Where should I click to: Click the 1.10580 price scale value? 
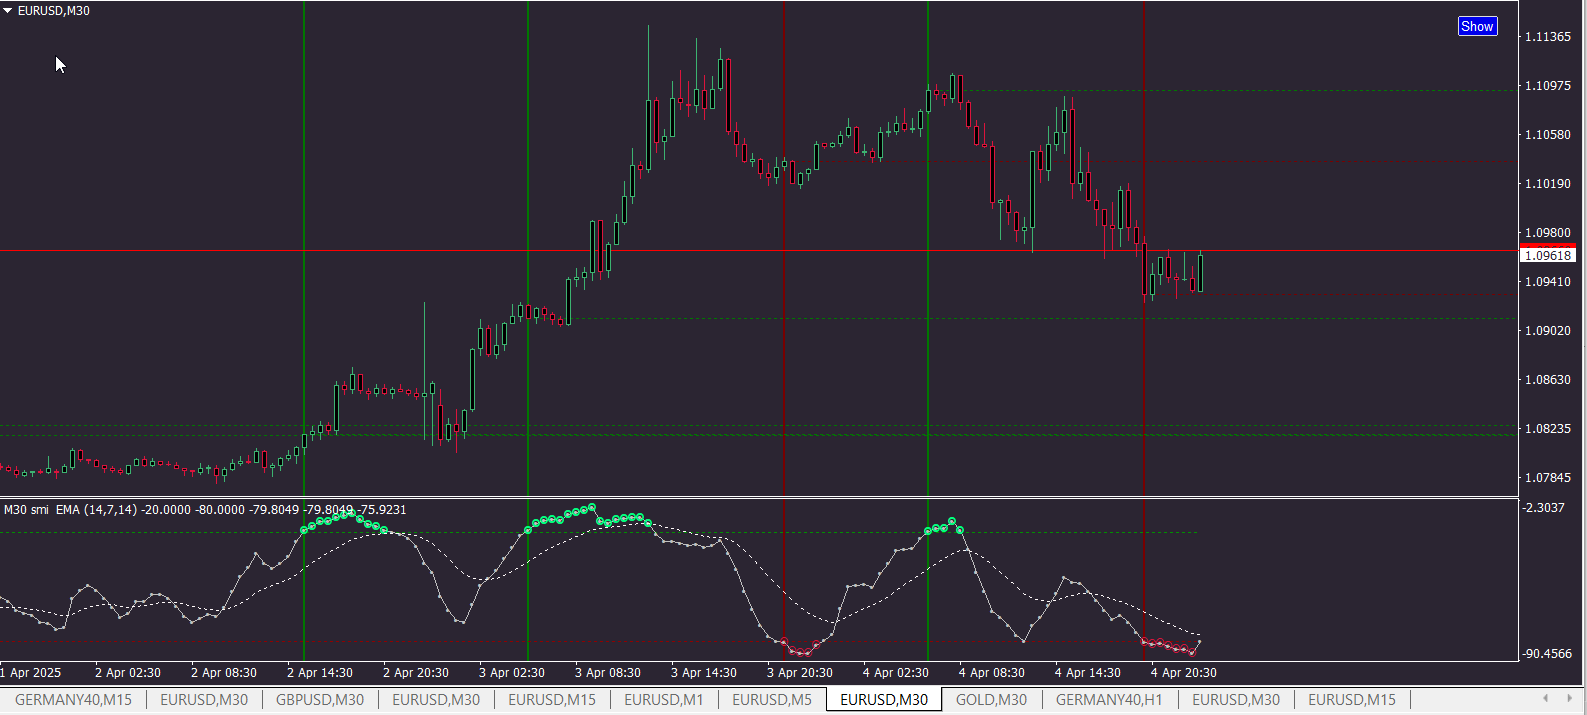tap(1547, 135)
